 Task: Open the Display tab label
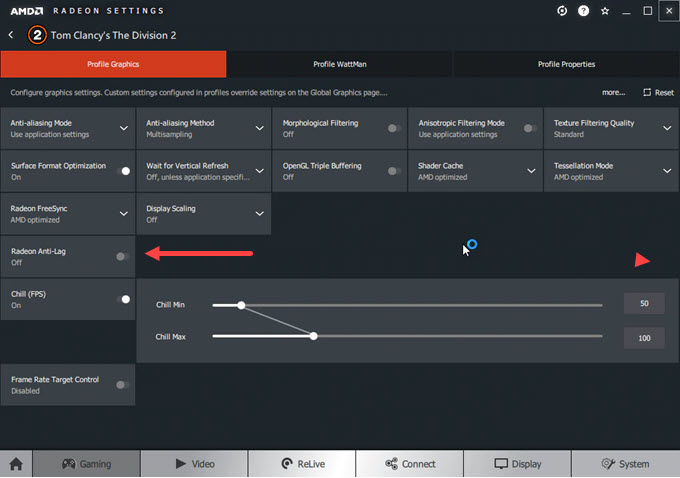coord(526,464)
